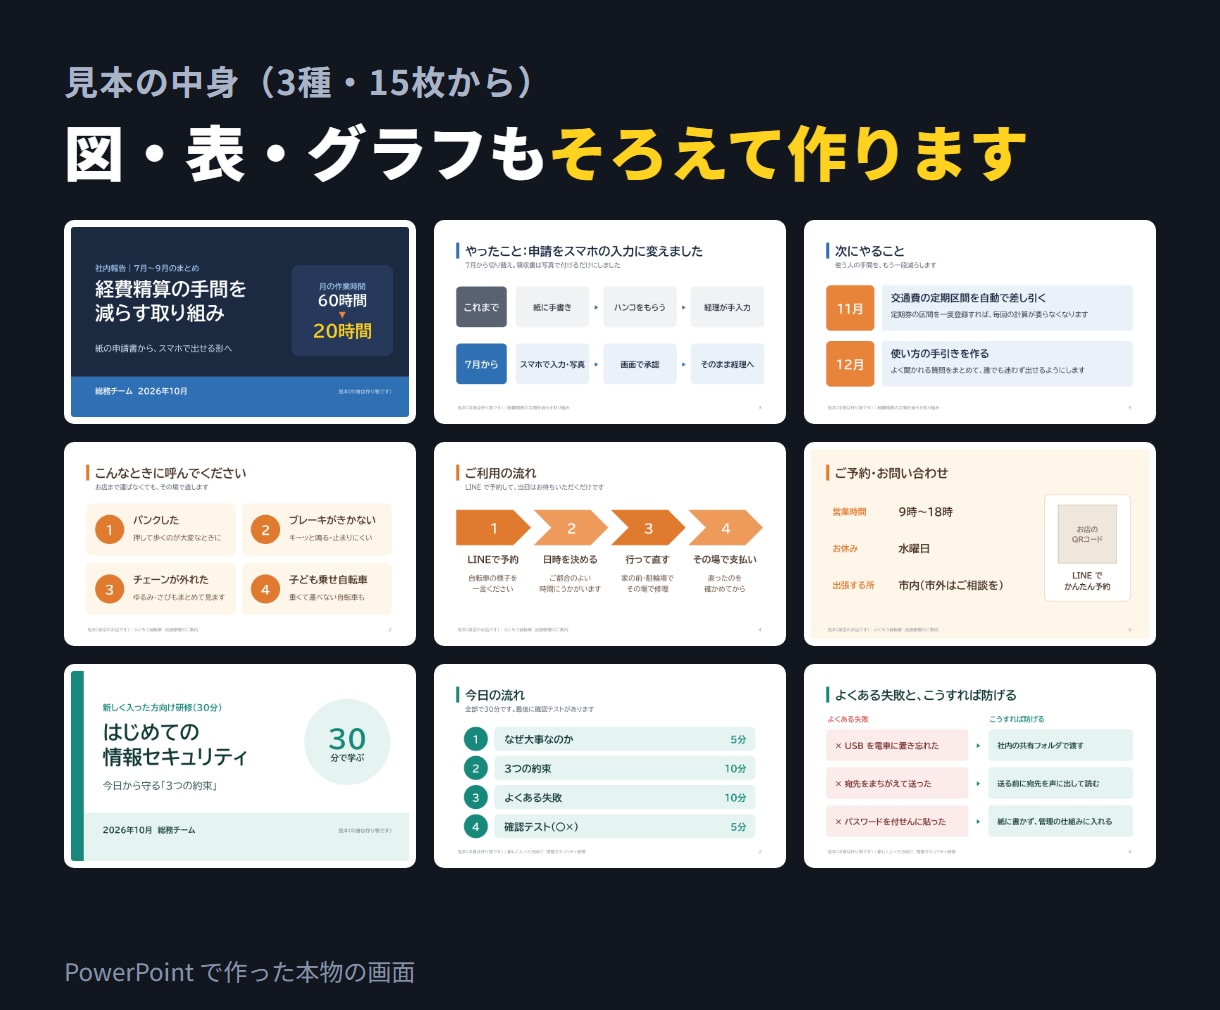Select the 紙に手書き step box

[x=552, y=307]
